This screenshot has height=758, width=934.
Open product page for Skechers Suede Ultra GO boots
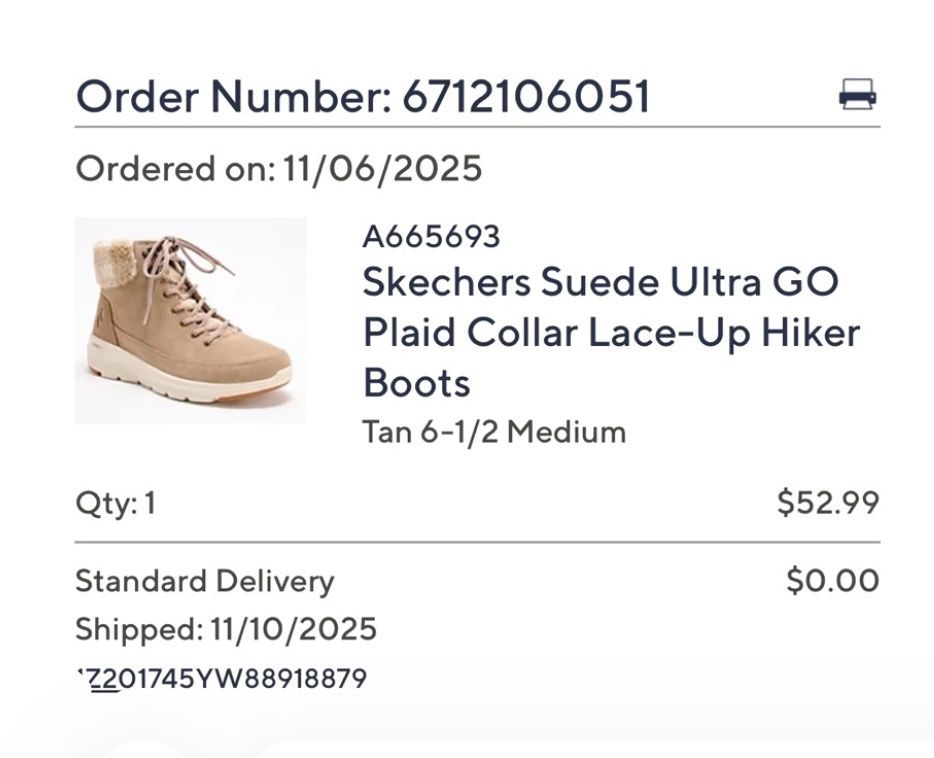pos(600,330)
